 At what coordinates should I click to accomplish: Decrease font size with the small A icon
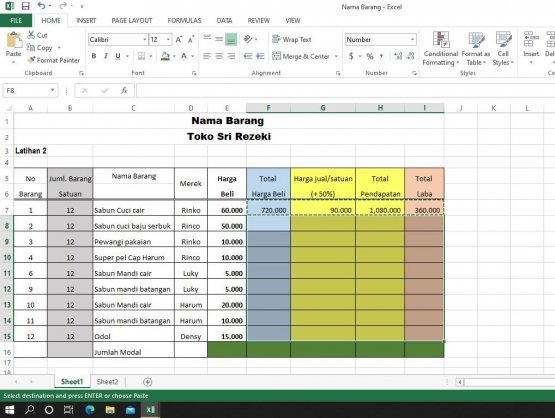point(191,40)
